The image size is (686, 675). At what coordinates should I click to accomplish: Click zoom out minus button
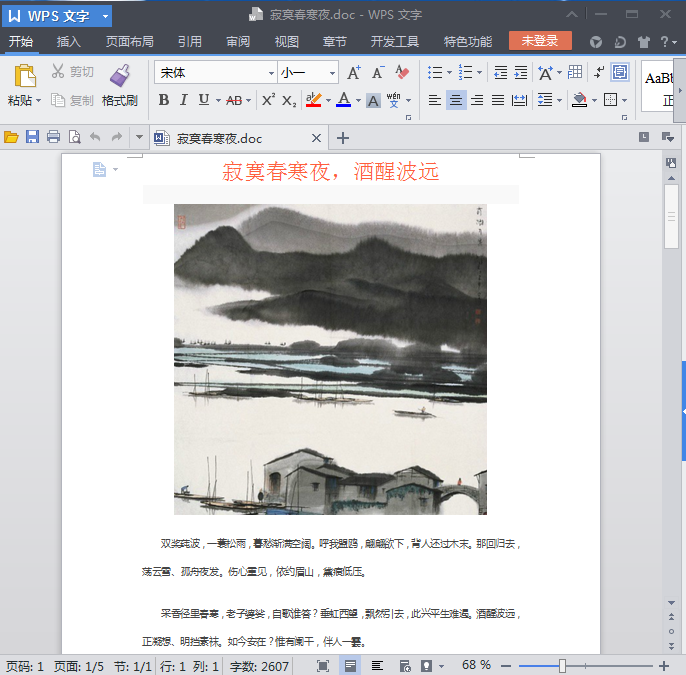tap(506, 666)
